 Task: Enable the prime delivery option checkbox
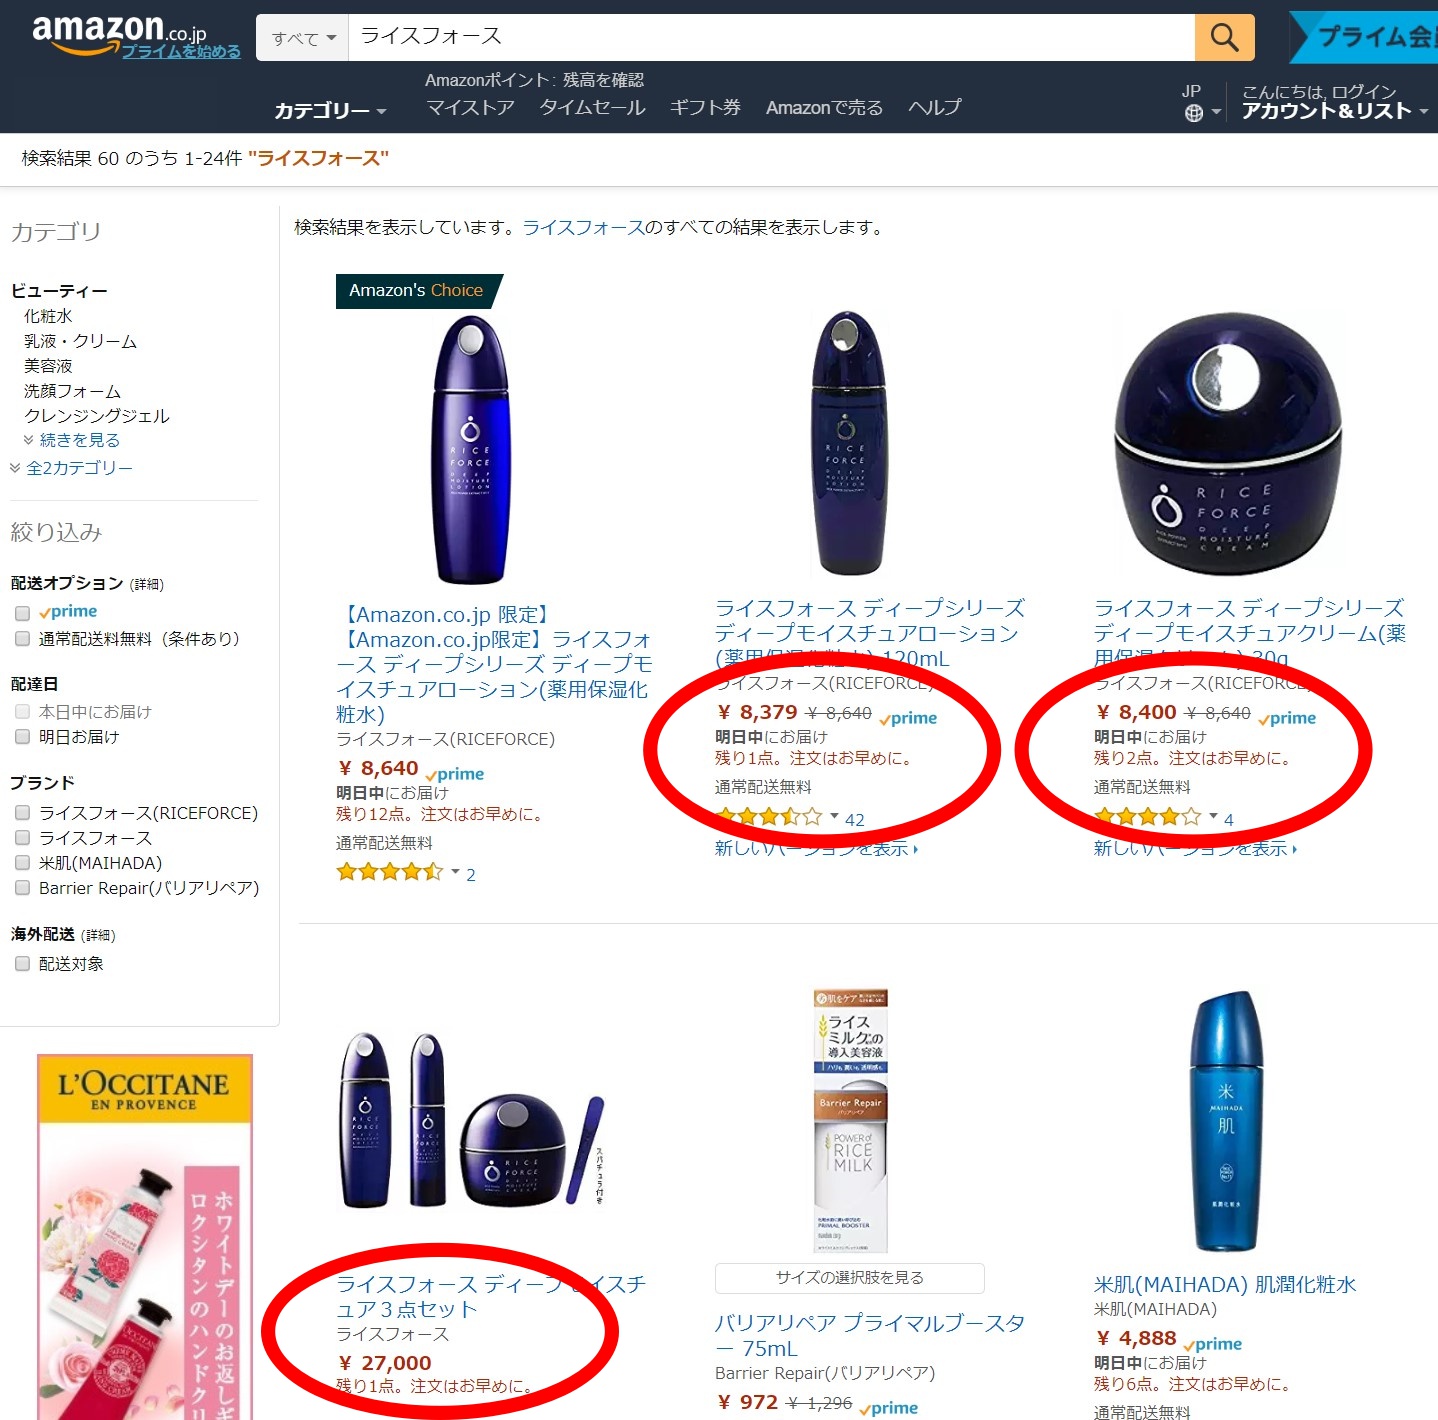(22, 613)
